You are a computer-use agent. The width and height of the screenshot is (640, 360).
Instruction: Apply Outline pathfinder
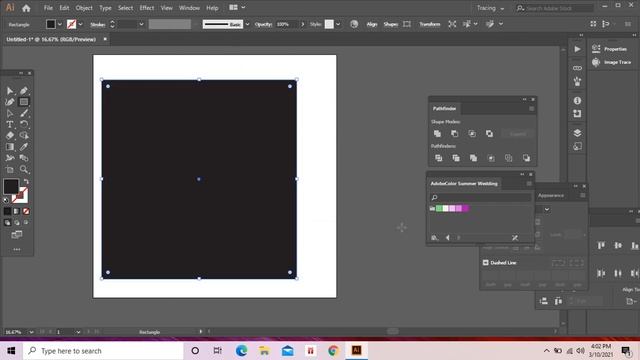pos(509,158)
